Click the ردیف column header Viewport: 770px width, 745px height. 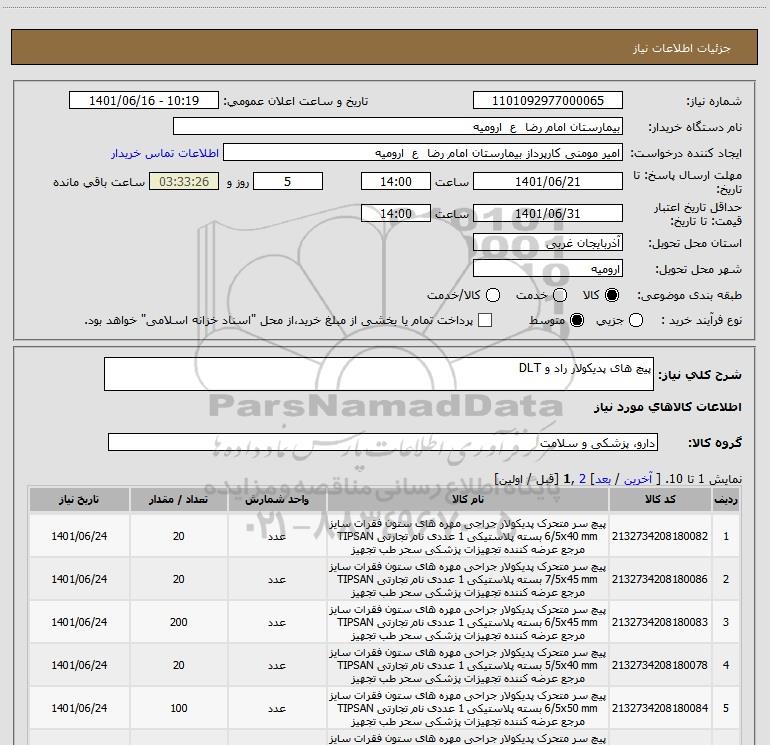click(x=726, y=499)
